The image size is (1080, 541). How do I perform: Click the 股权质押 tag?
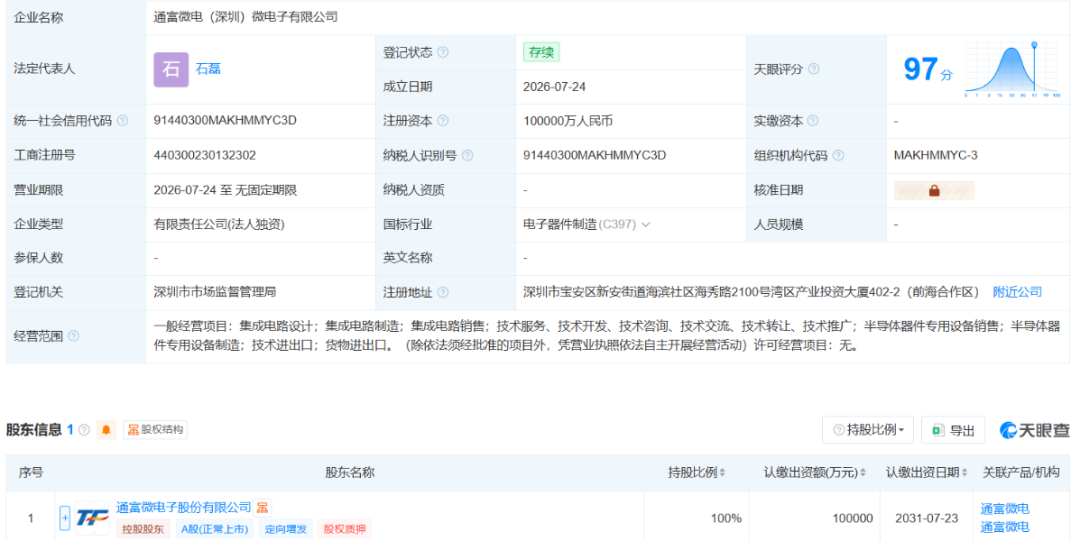344,529
